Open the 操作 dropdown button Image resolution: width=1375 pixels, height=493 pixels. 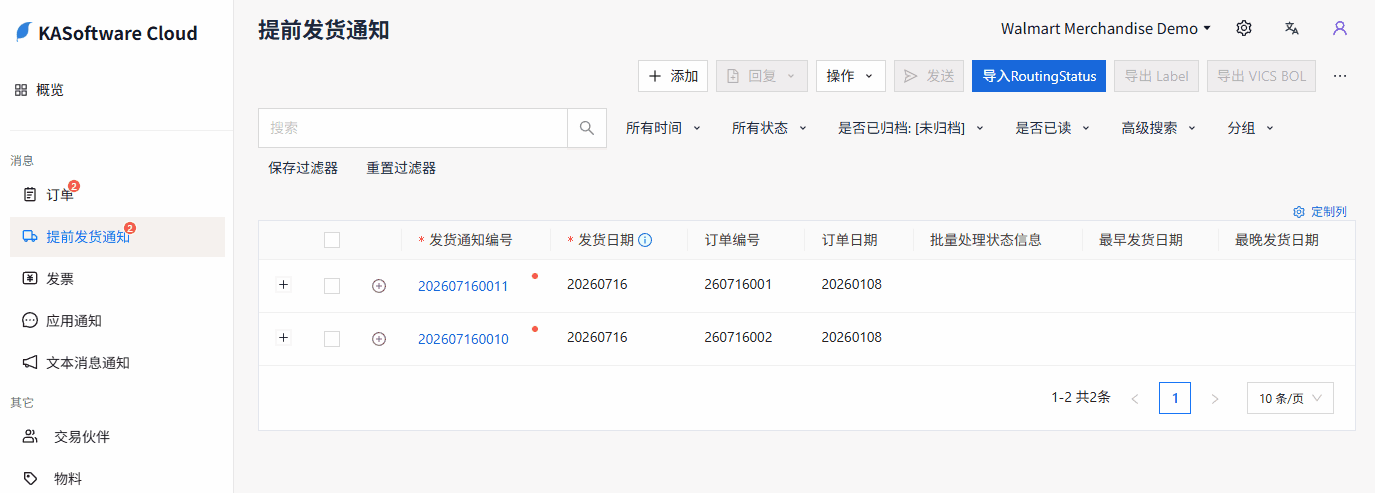(x=851, y=76)
